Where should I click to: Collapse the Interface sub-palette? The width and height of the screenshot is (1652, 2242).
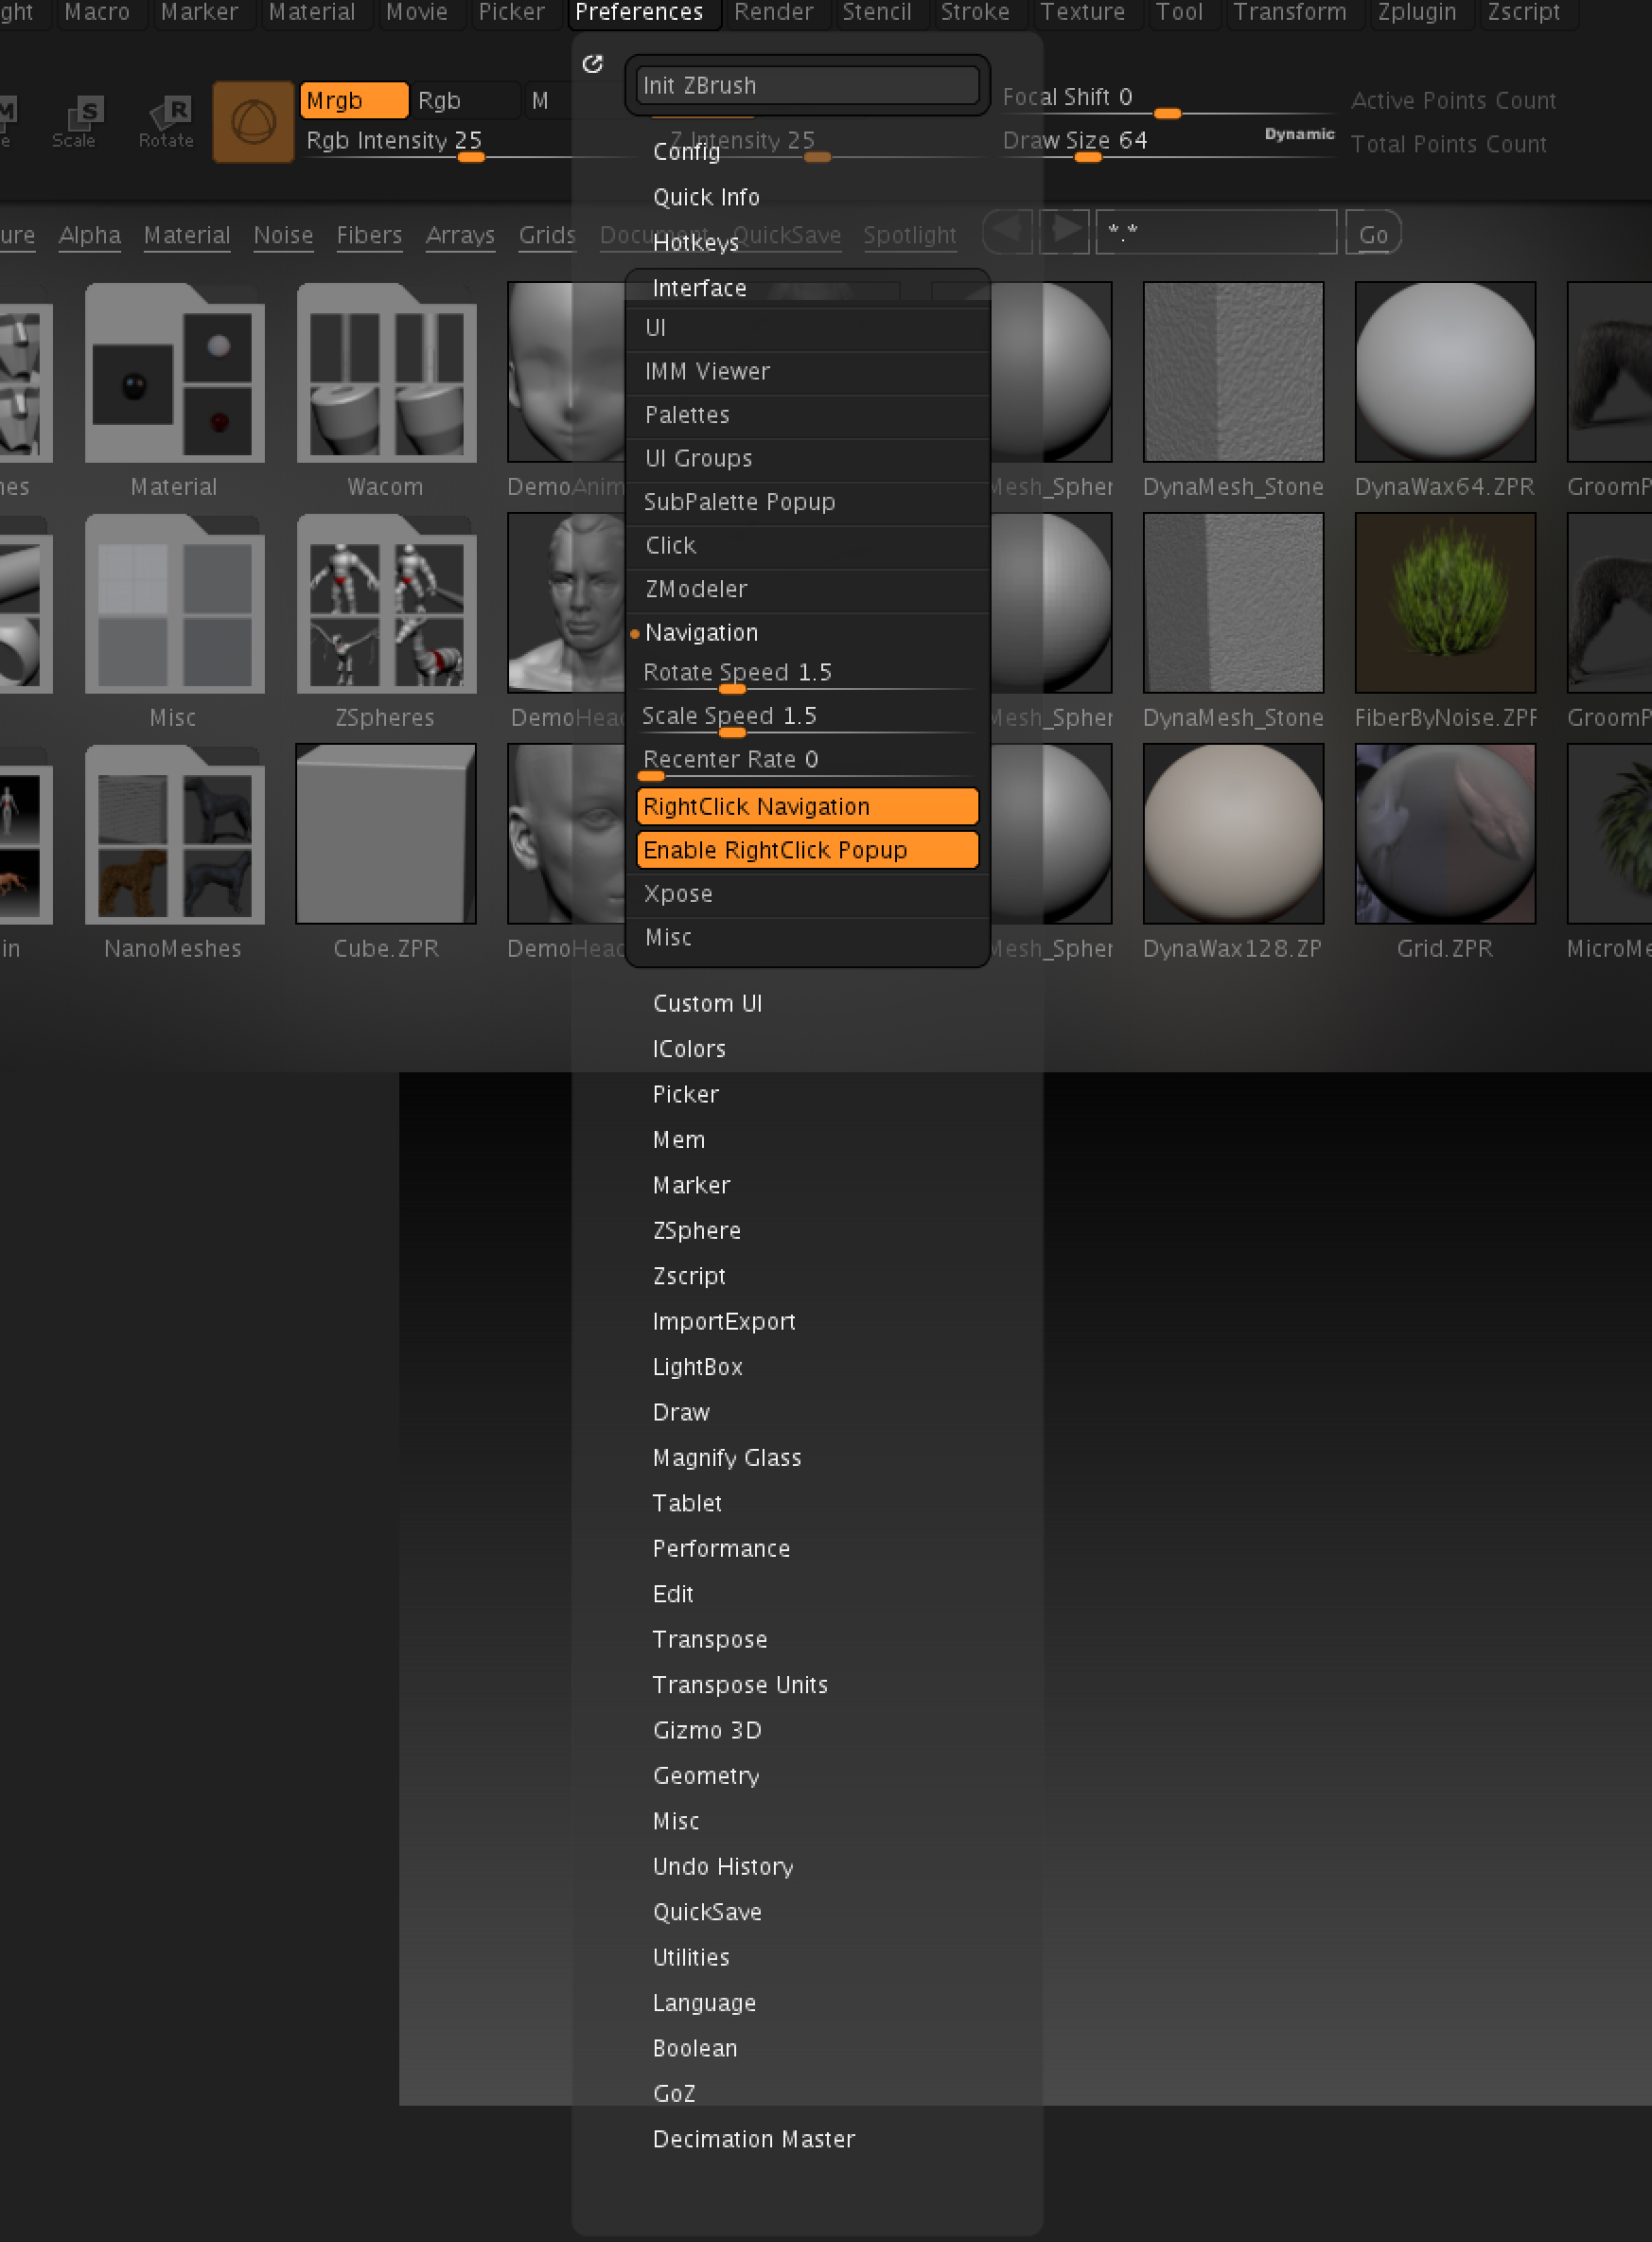coord(700,288)
